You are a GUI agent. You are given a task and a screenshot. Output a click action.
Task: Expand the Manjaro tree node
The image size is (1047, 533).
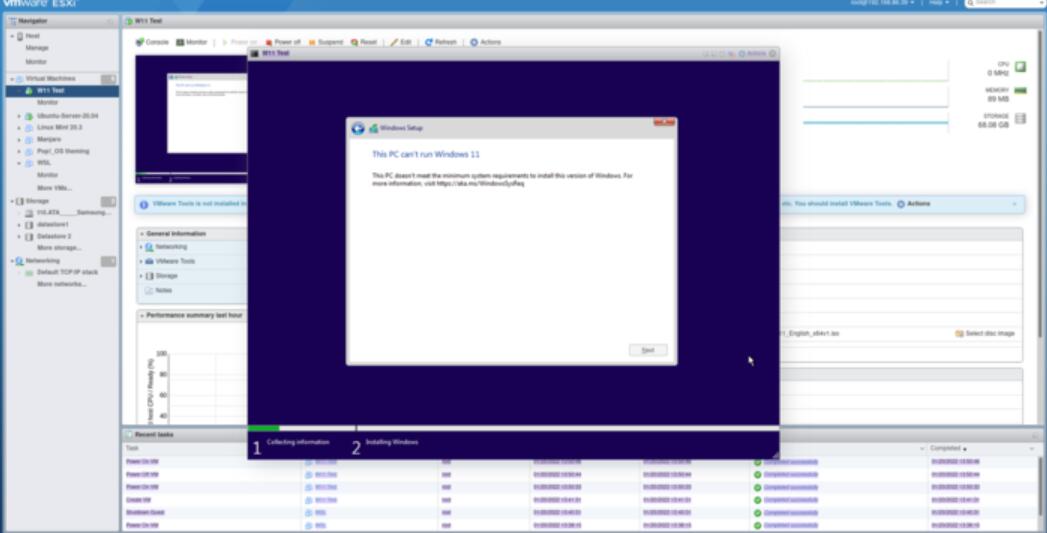(x=19, y=140)
